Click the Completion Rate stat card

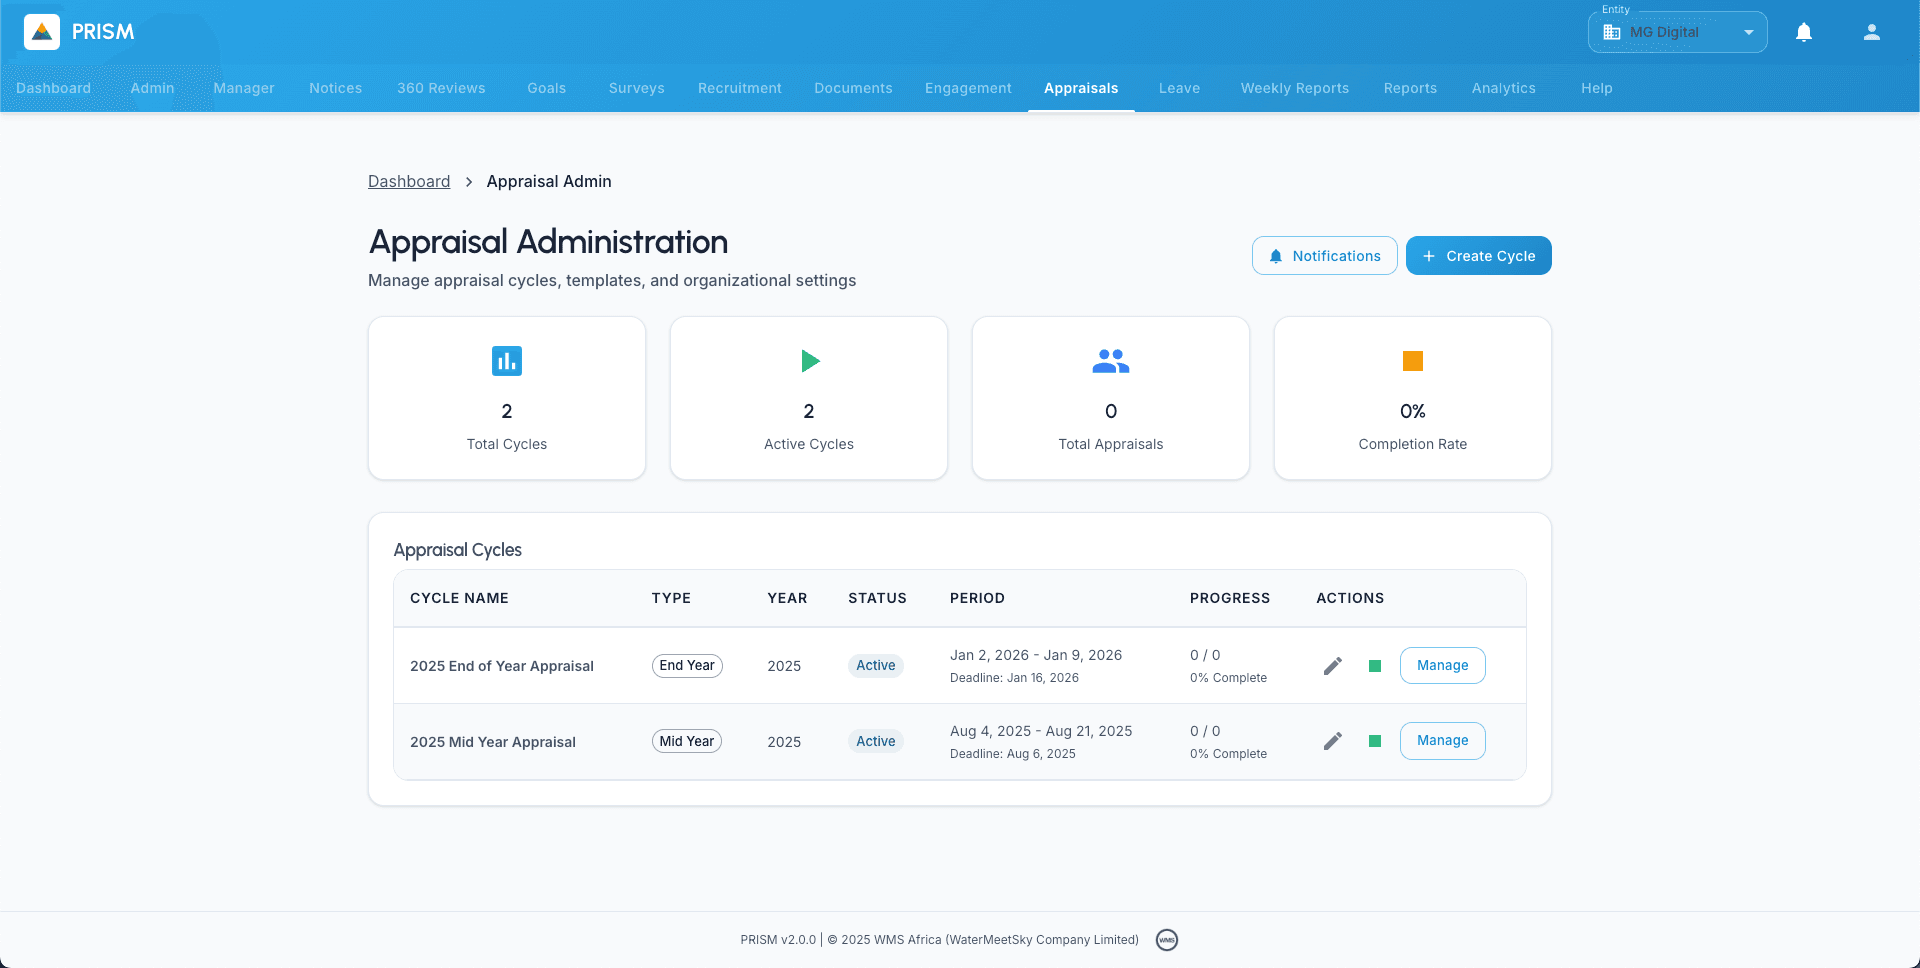(x=1412, y=398)
